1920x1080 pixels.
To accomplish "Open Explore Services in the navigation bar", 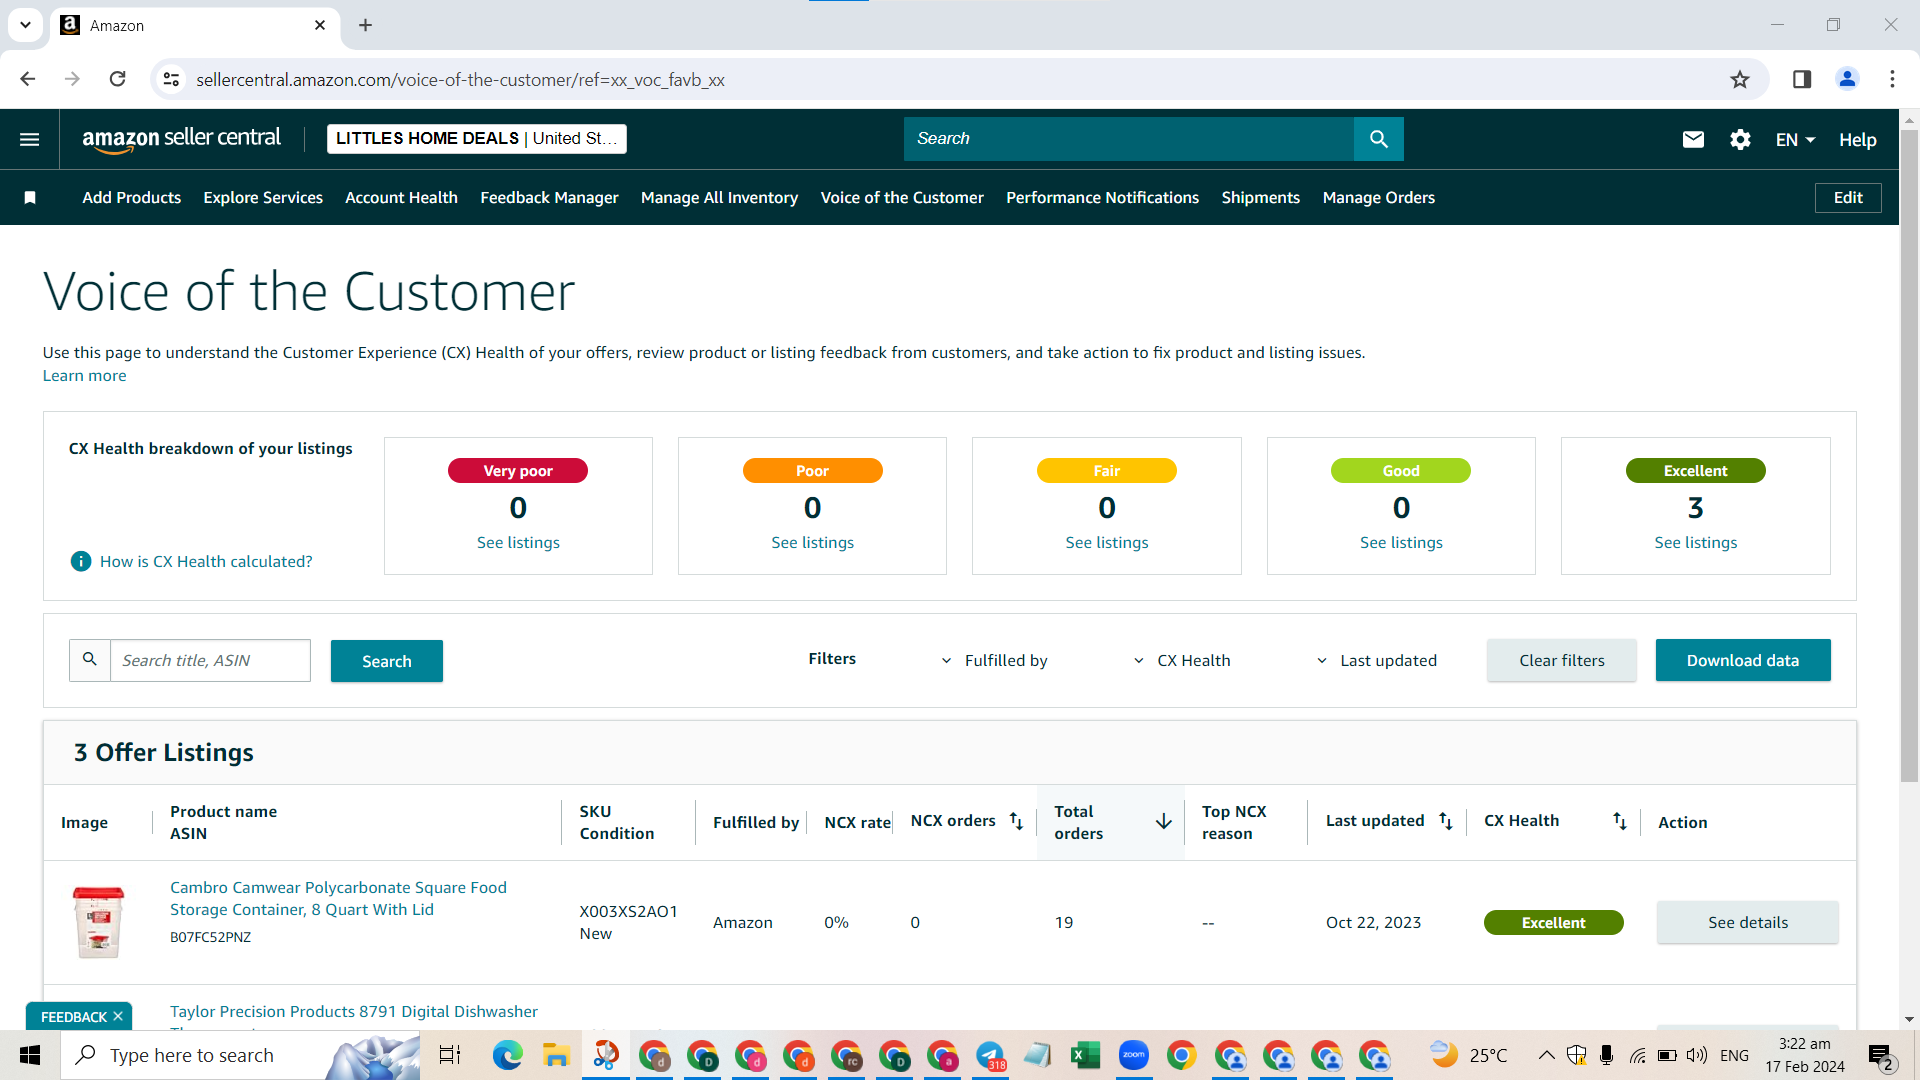I will click(263, 198).
